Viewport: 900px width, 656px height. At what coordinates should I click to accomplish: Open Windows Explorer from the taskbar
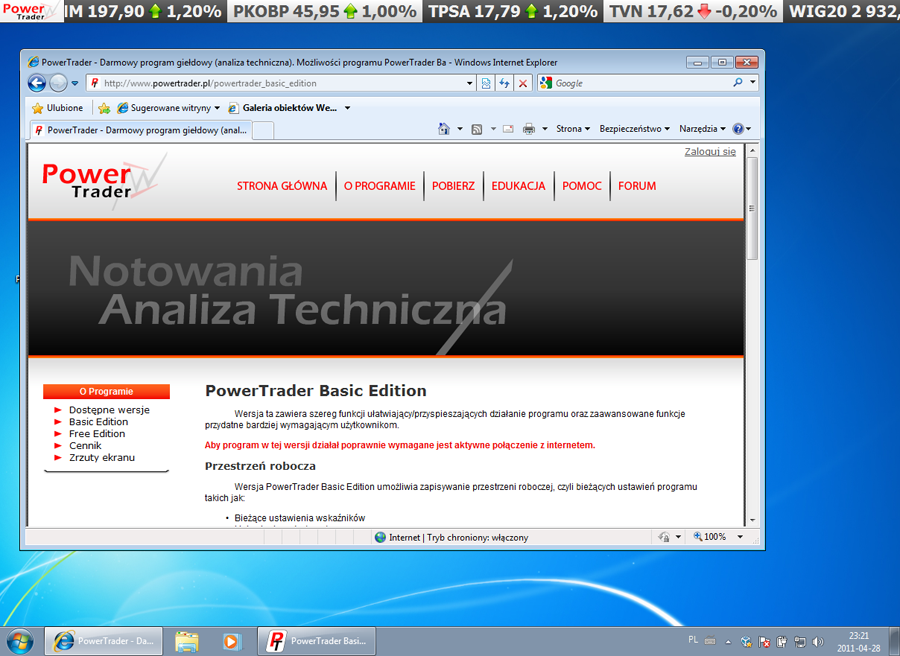(187, 642)
